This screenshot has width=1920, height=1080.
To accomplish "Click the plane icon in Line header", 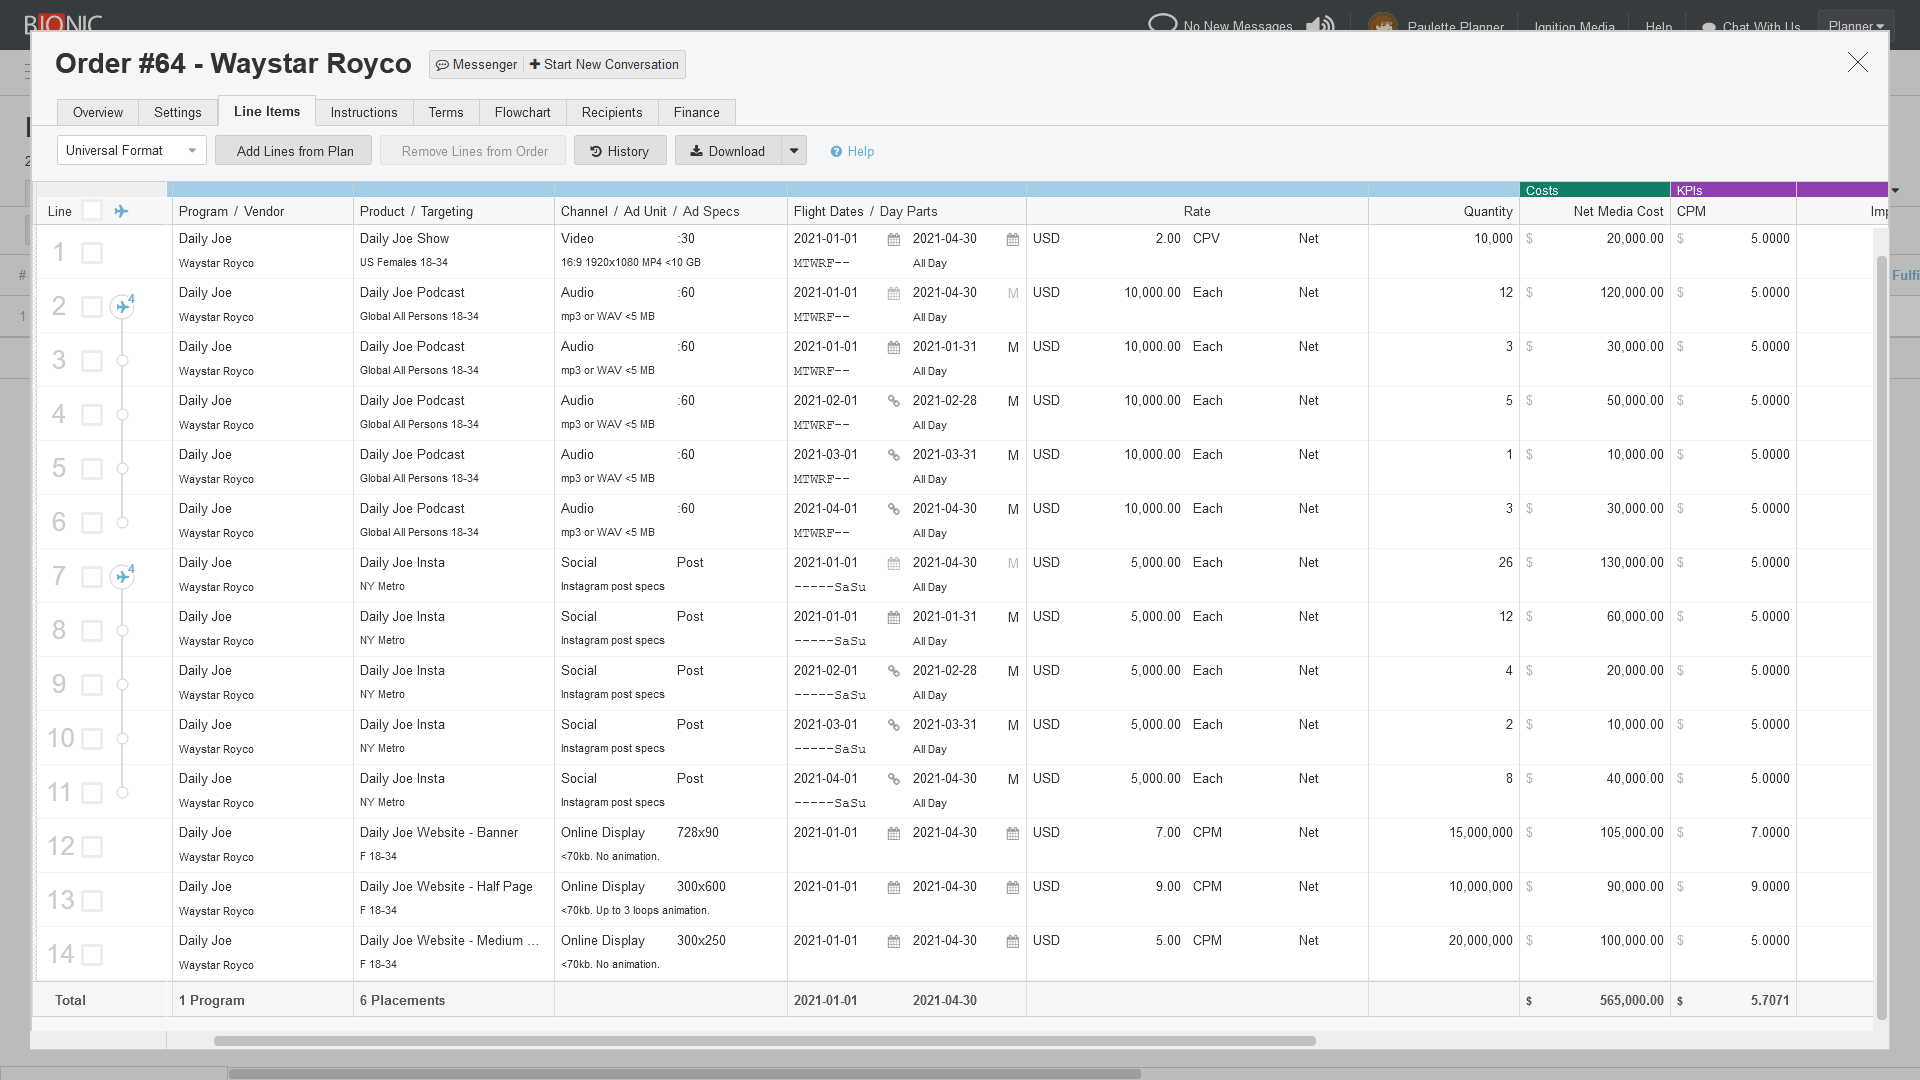I will [x=121, y=211].
